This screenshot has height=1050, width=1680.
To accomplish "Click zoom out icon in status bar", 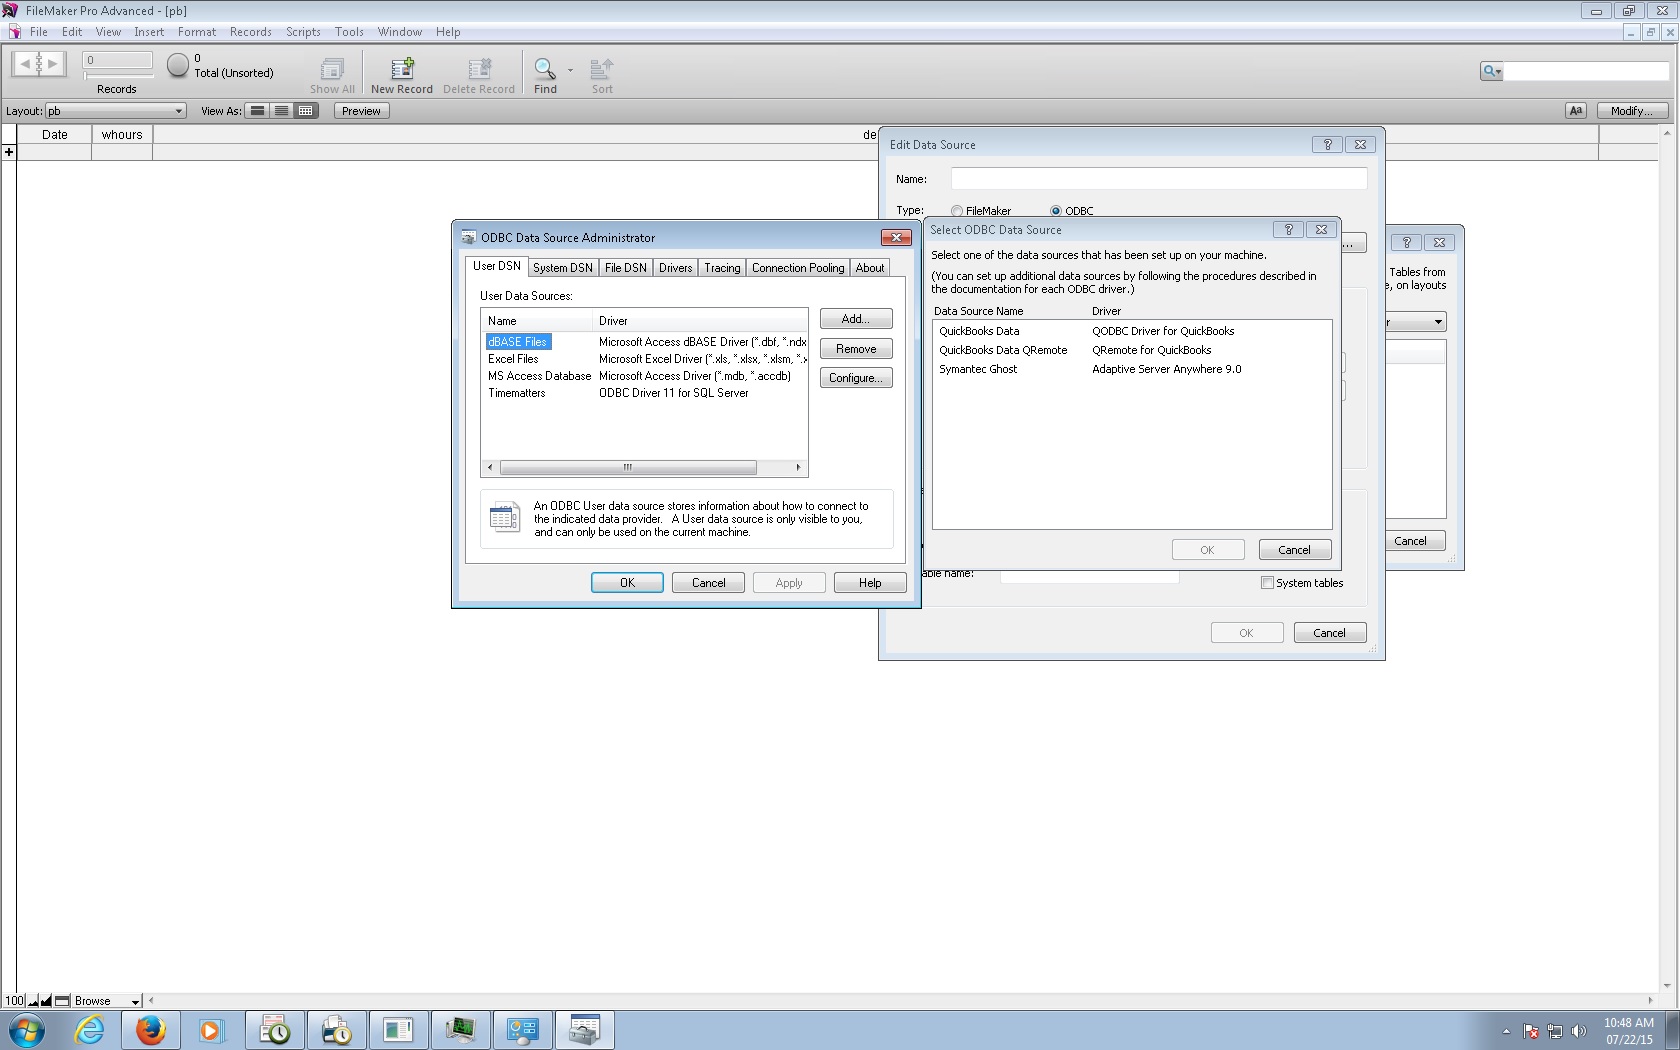I will [34, 1000].
